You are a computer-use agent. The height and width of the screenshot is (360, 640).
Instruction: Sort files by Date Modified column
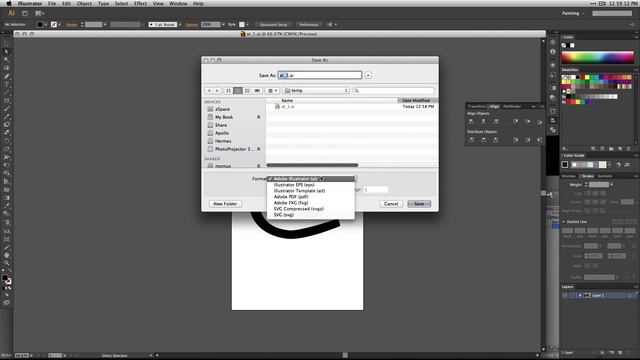pyautogui.click(x=417, y=100)
